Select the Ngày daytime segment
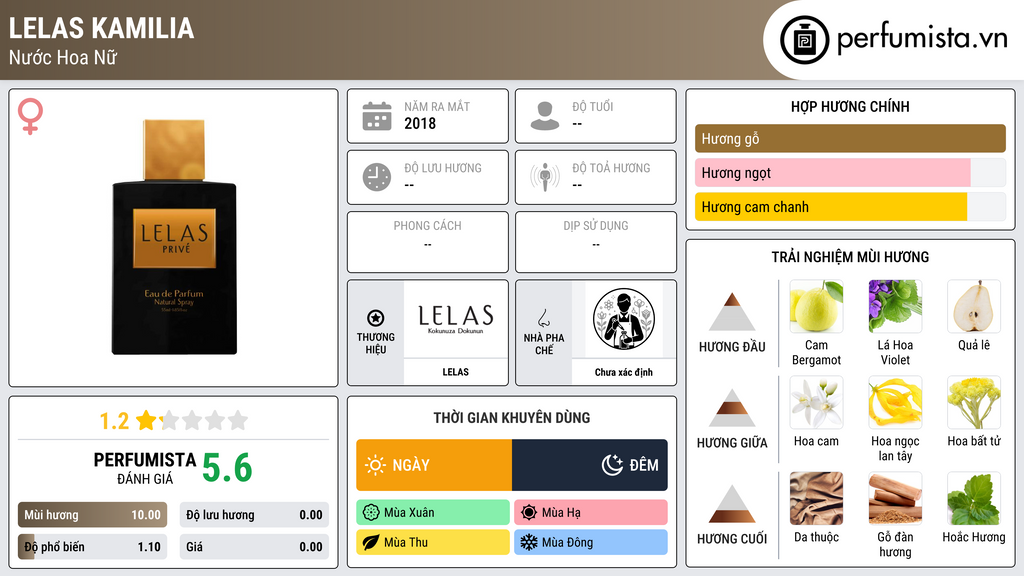1024x576 pixels. tap(434, 465)
